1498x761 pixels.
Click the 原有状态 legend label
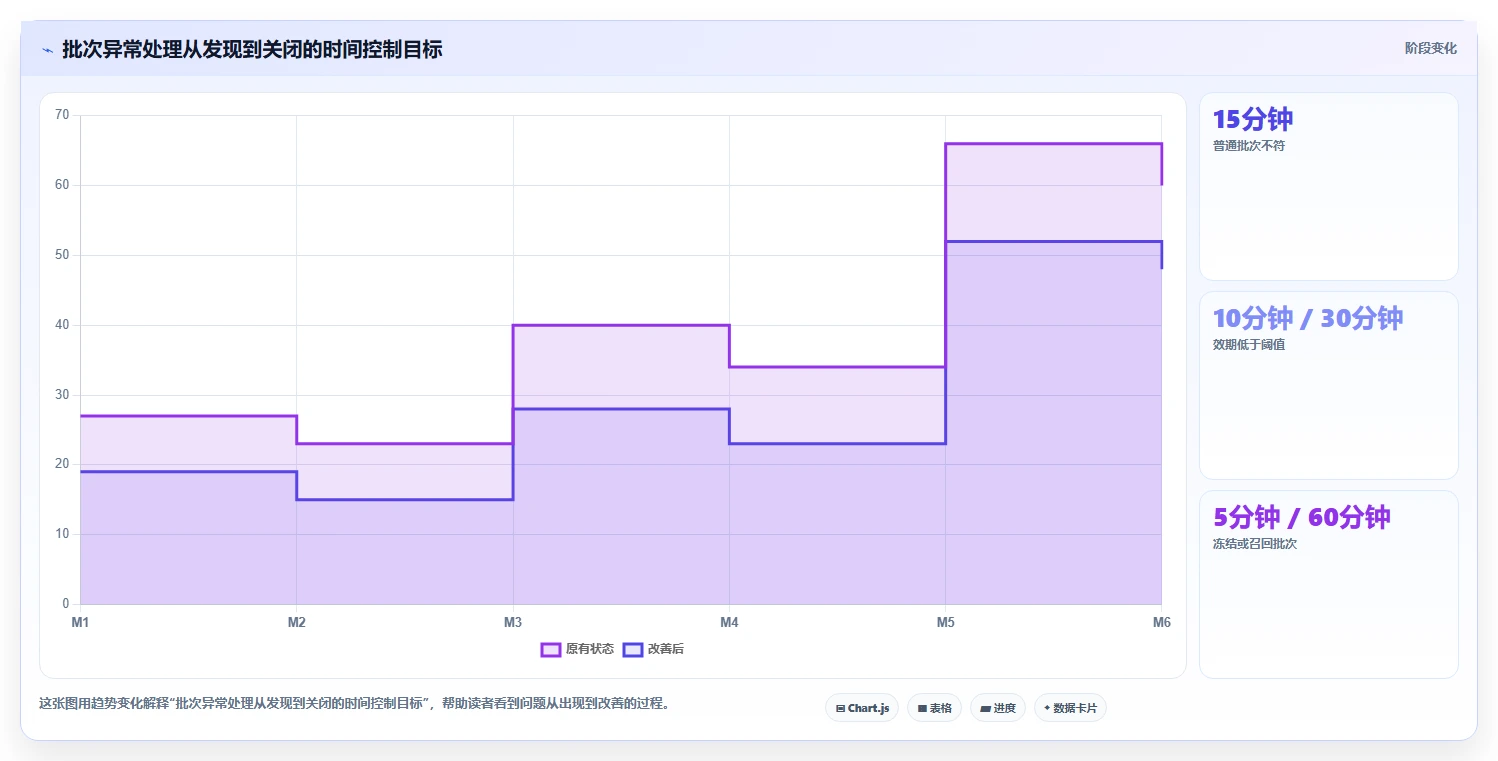pos(590,649)
